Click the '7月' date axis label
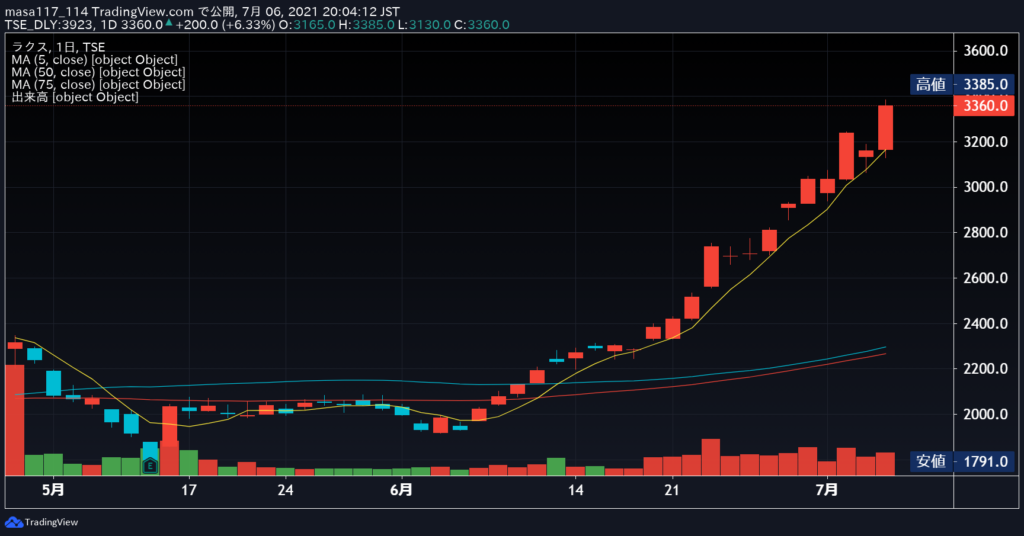 click(x=827, y=489)
